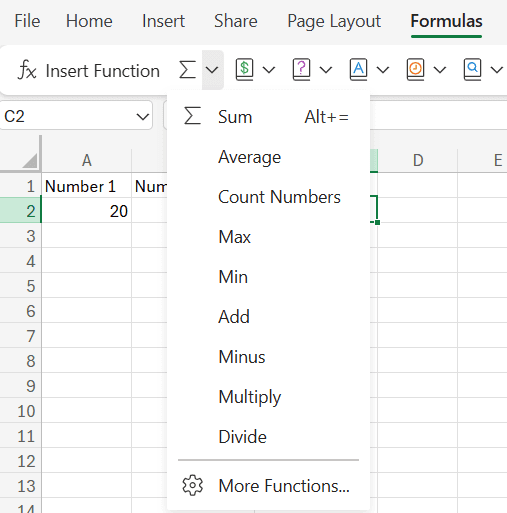Select row 5 header
507x513 pixels.
tap(21, 286)
